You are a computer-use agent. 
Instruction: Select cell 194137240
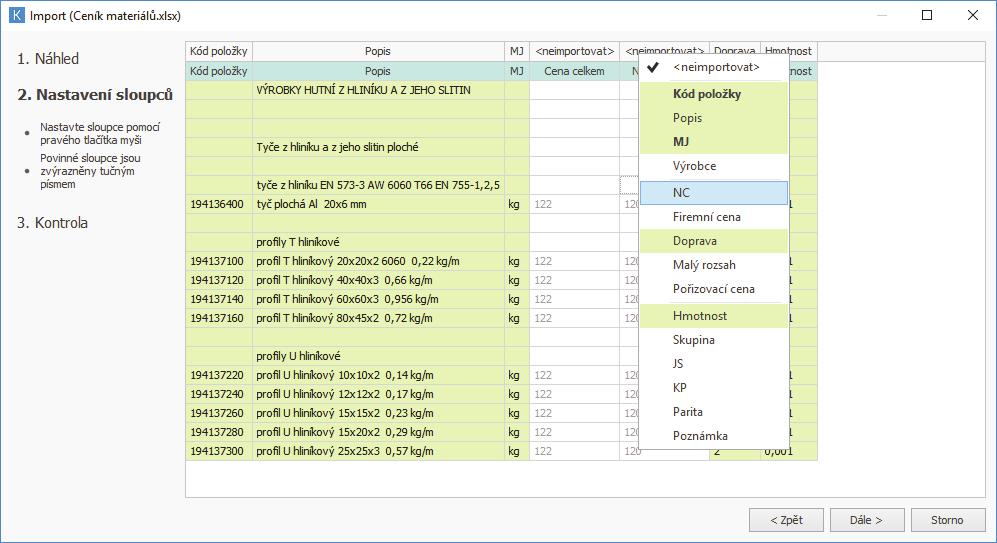point(219,394)
